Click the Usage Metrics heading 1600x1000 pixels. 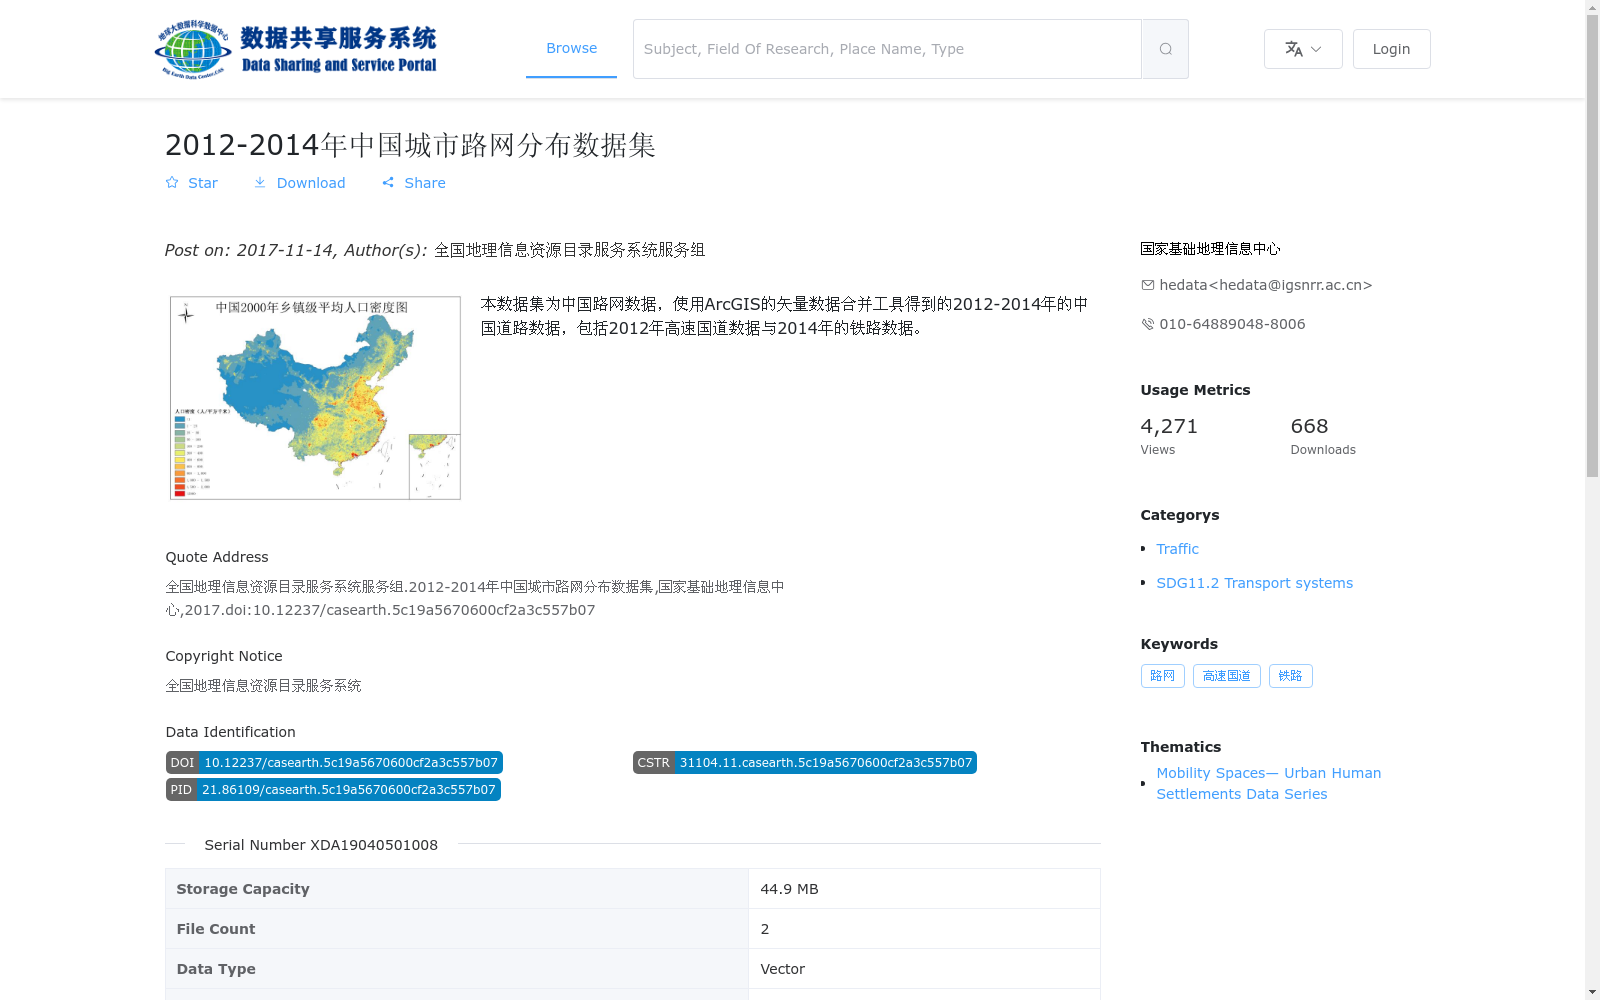pos(1195,390)
